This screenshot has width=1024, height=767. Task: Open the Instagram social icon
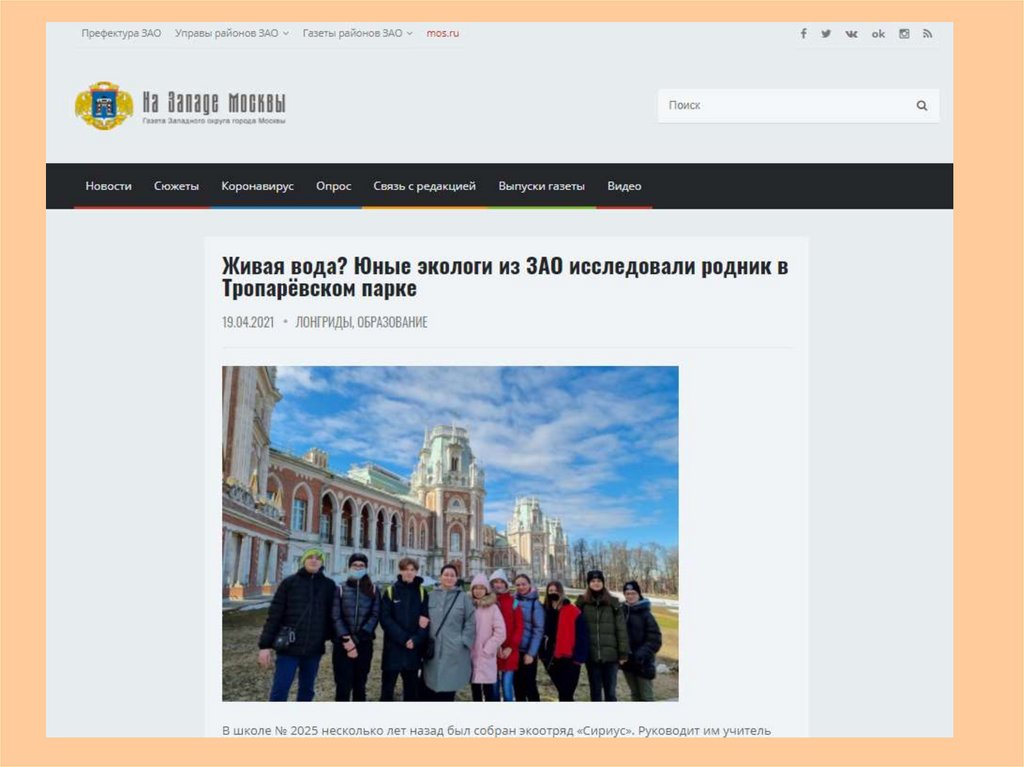[x=904, y=33]
